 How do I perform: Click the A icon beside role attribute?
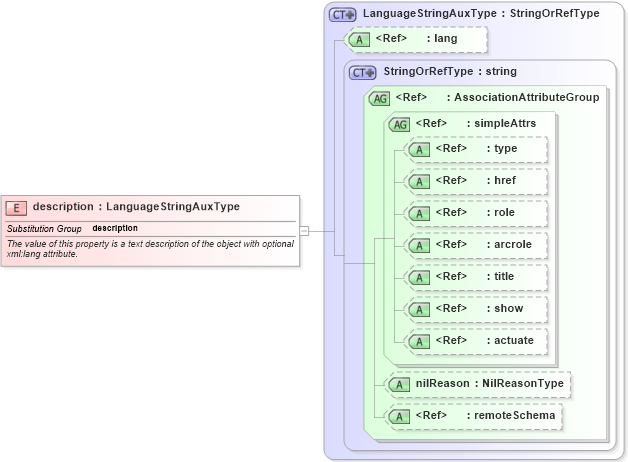419,214
